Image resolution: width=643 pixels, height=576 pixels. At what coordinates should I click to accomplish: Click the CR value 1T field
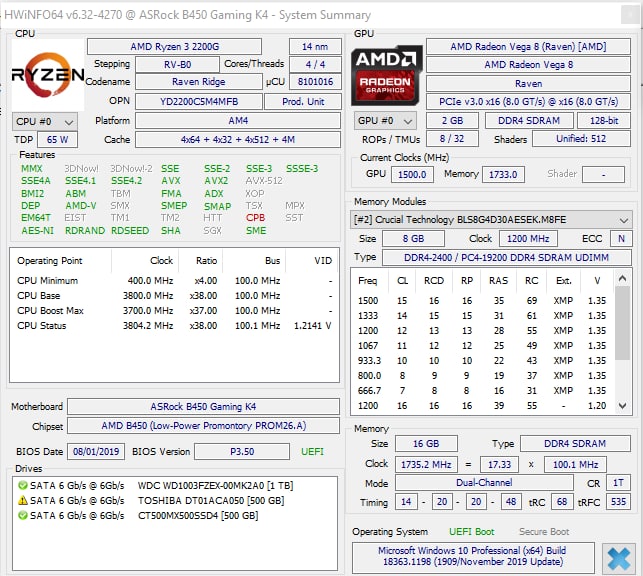coord(618,483)
